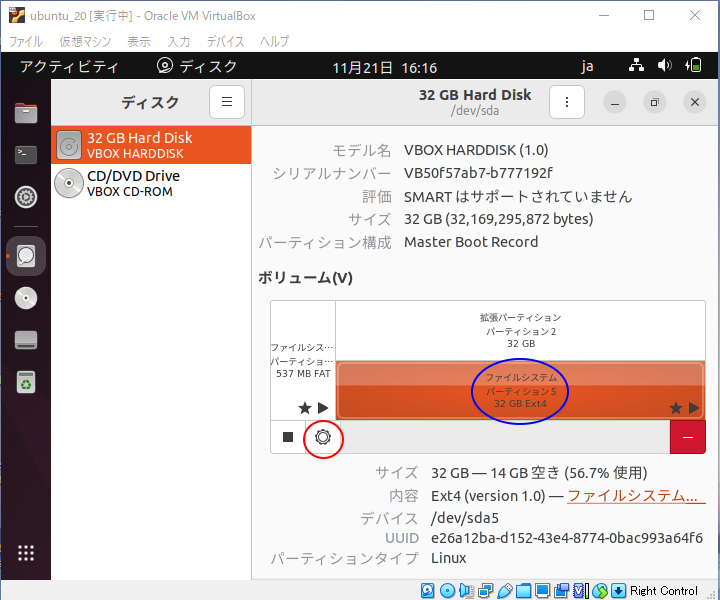The width and height of the screenshot is (720, 600).
Task: Click the Right Control host key label
Action: point(664,590)
